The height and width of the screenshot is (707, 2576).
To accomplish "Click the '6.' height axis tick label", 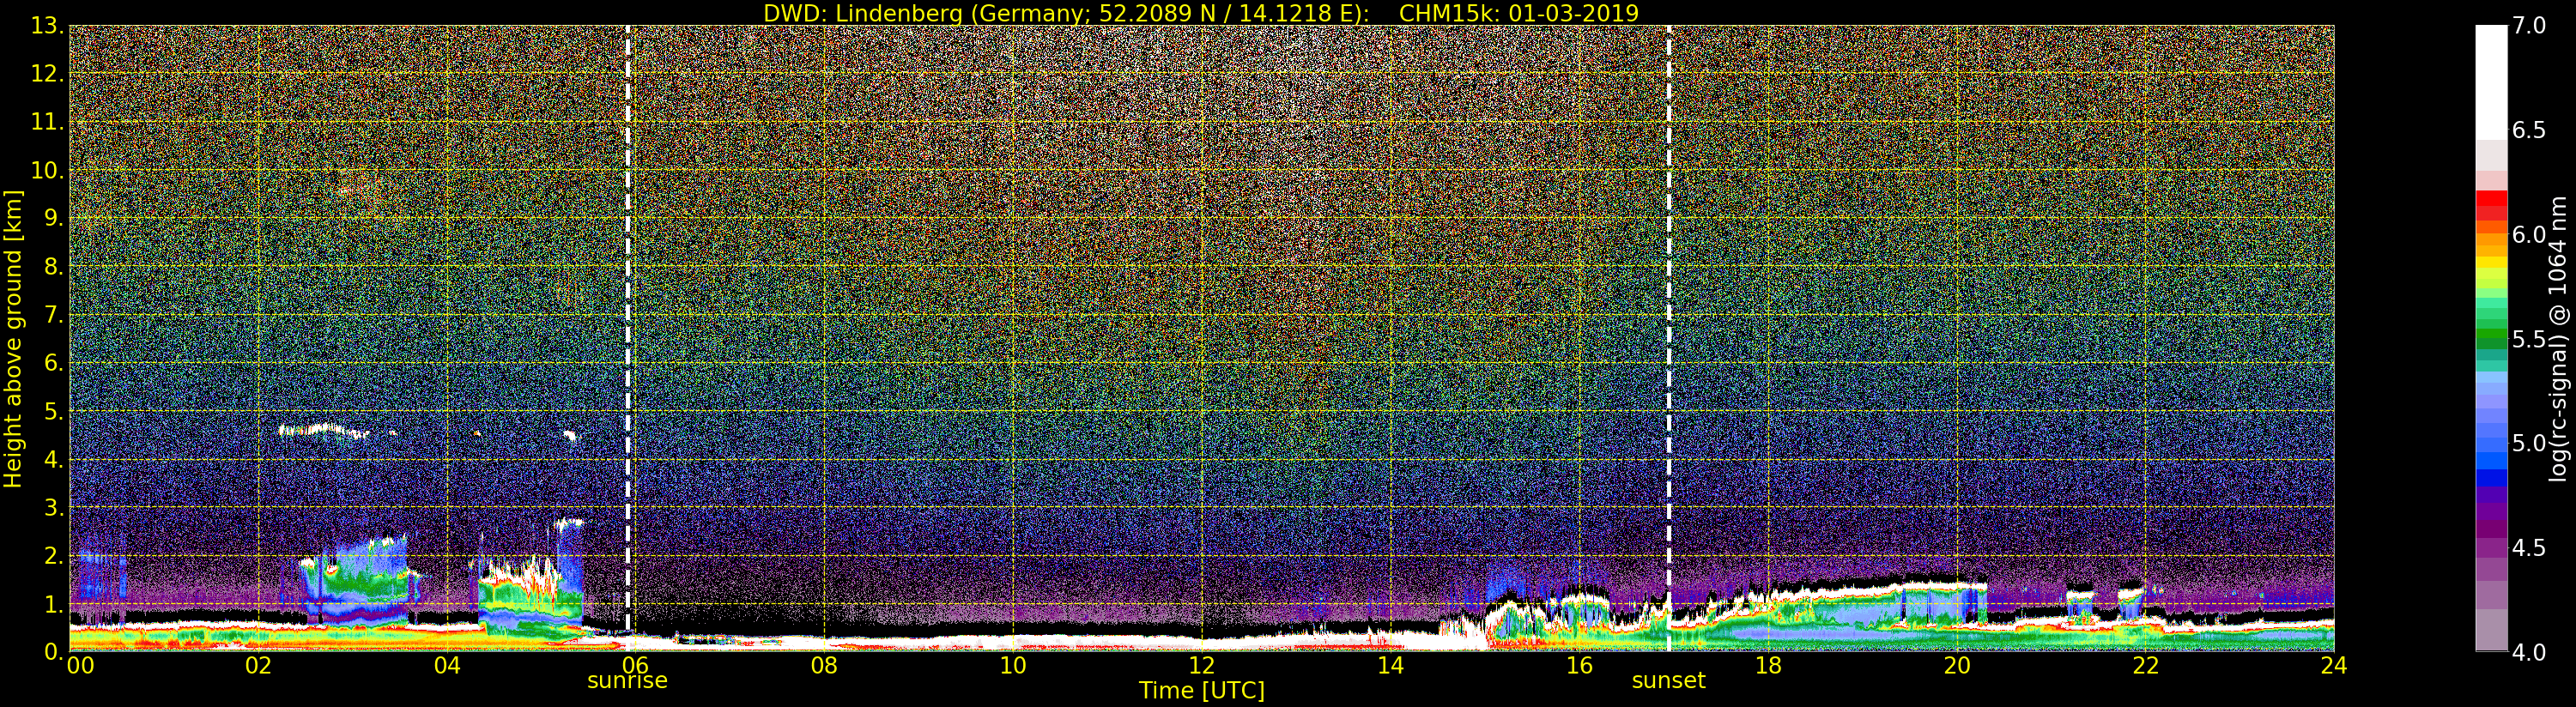I will [53, 363].
